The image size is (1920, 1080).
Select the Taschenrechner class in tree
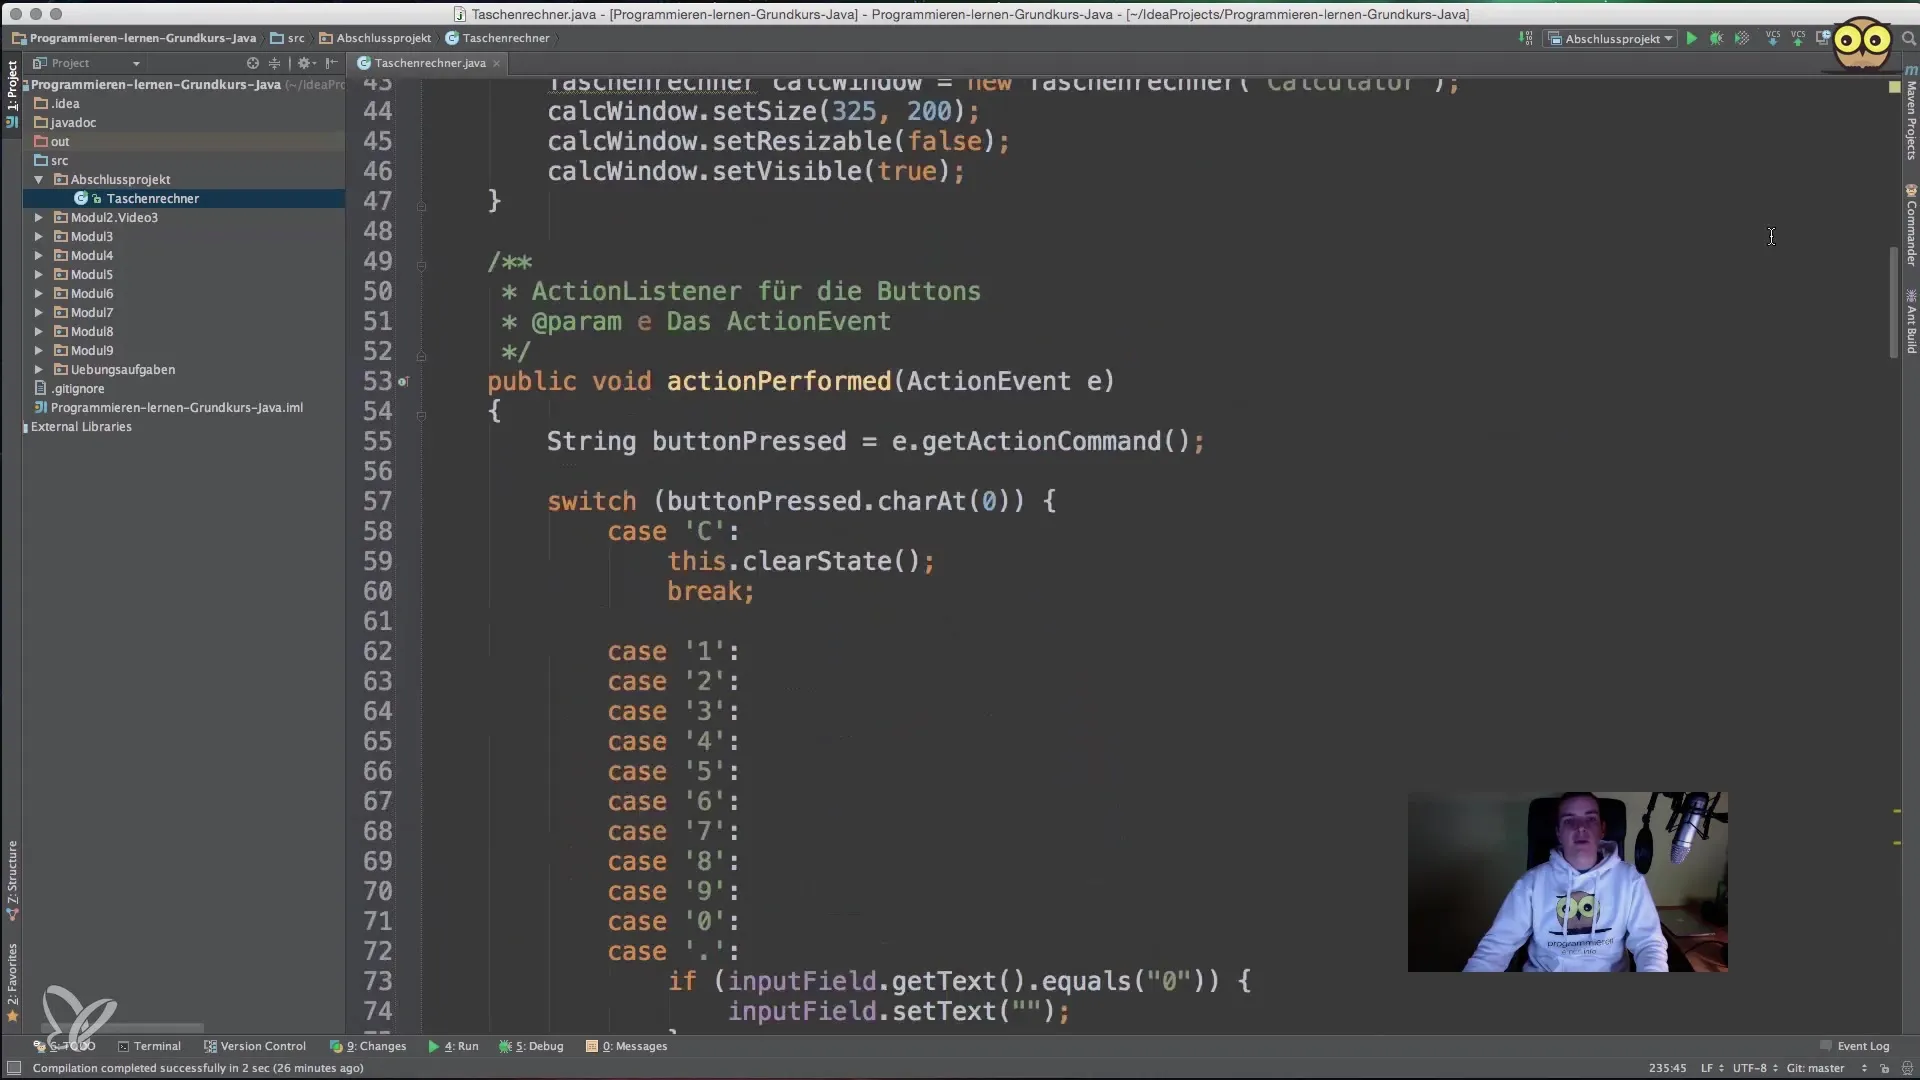[184, 199]
